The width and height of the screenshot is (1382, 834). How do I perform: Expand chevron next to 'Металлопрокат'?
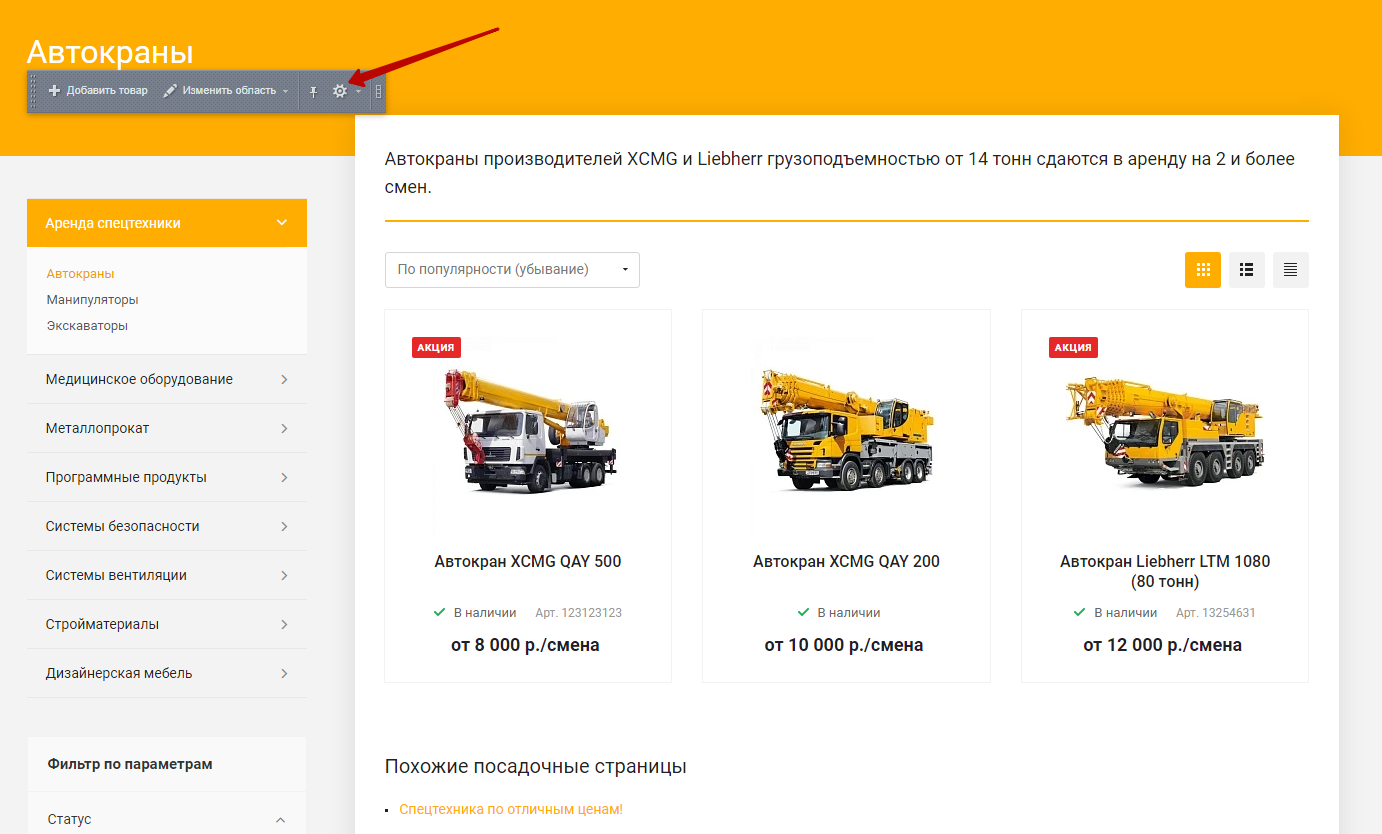pos(284,429)
